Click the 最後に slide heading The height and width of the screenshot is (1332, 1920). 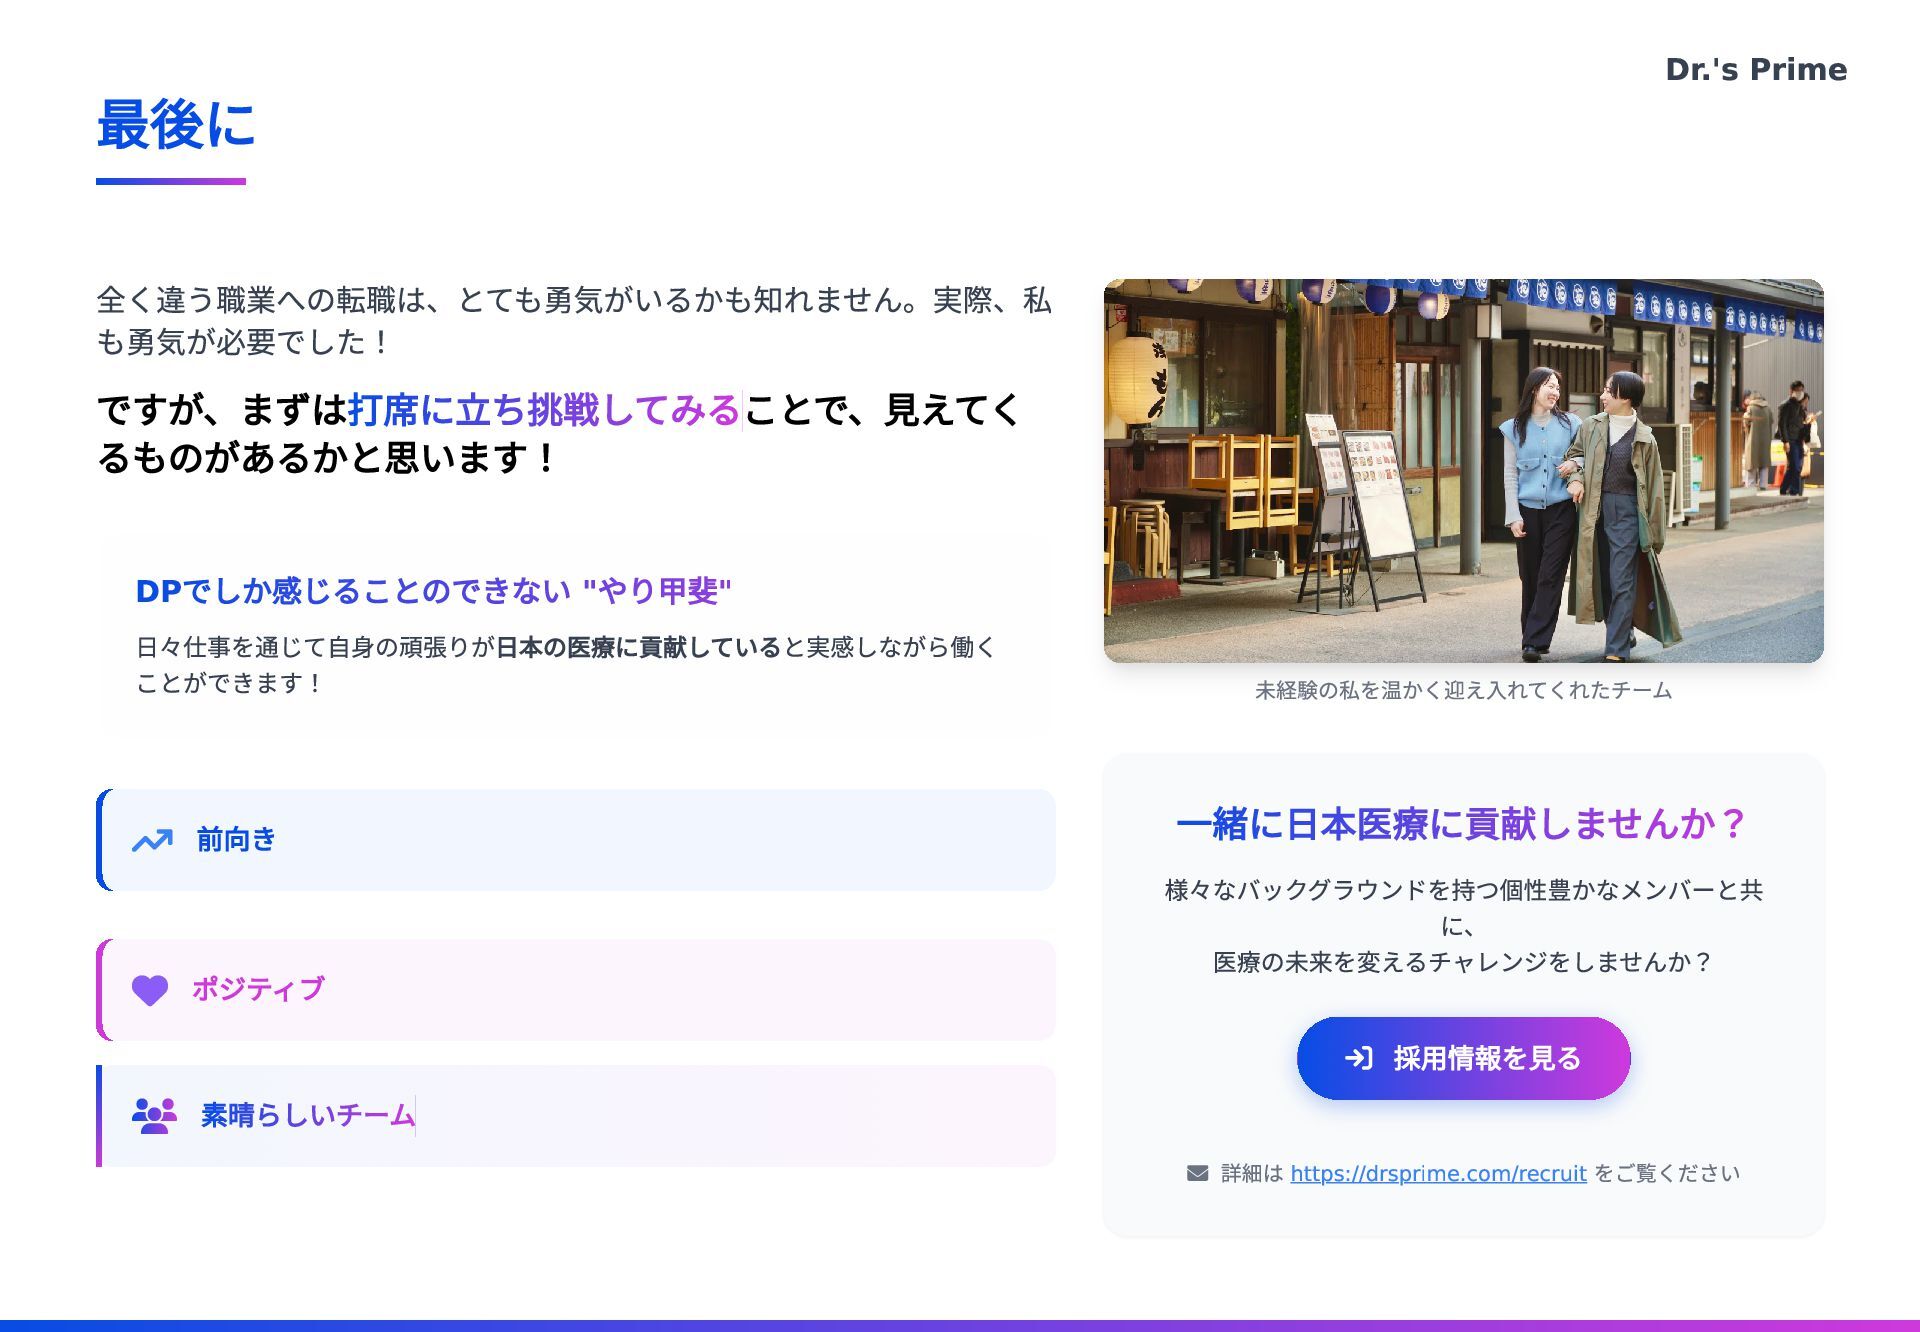tap(176, 125)
